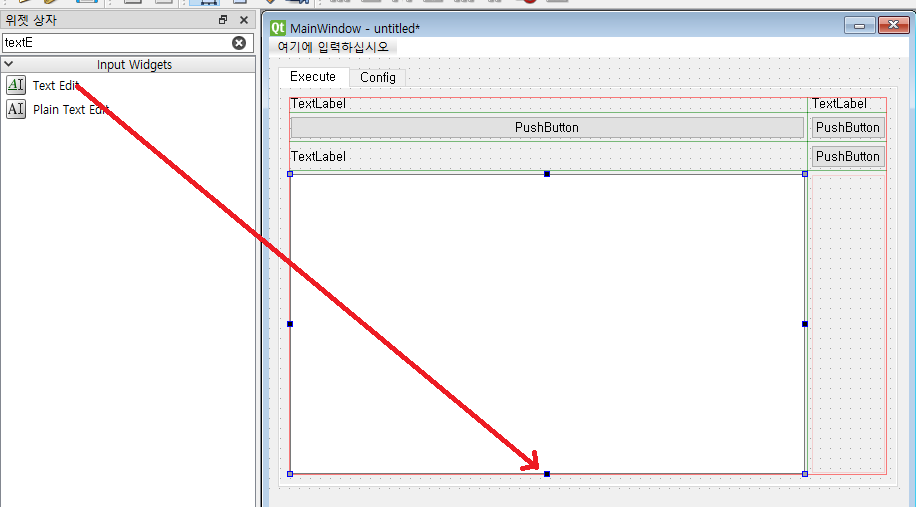This screenshot has height=507, width=916.
Task: Open the 여기에 입력하십시오 menu placeholder
Action: (x=333, y=47)
